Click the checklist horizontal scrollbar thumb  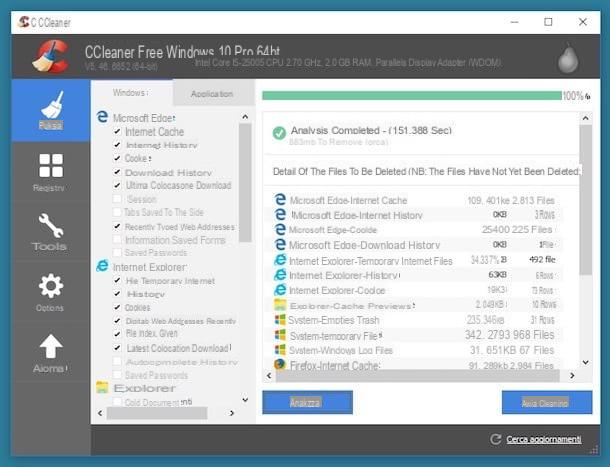(157, 413)
